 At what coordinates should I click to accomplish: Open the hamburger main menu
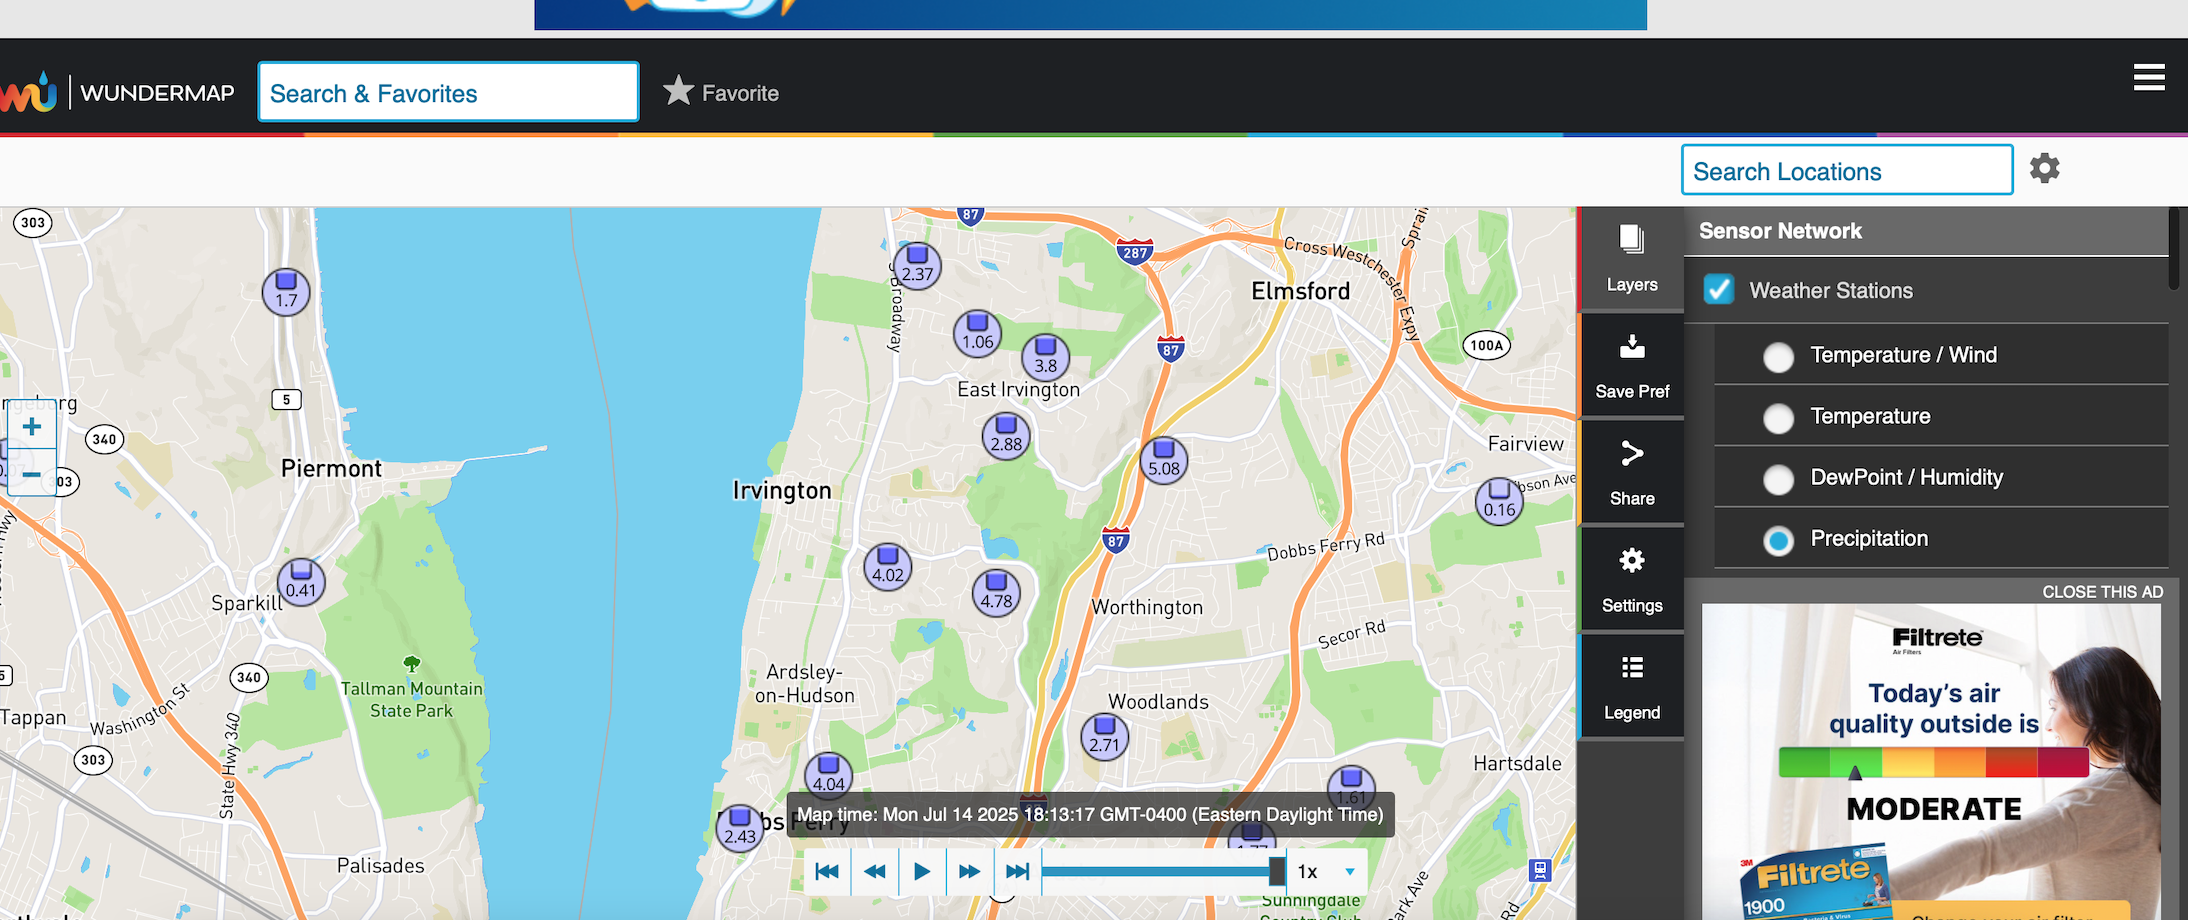point(2148,78)
